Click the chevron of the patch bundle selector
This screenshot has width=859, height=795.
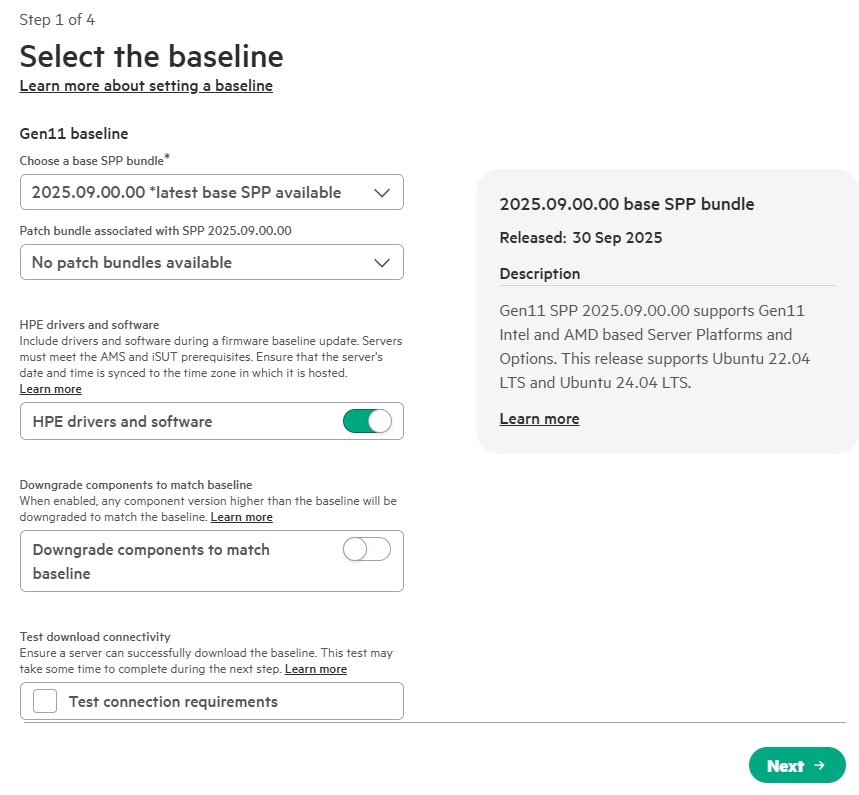pos(381,263)
